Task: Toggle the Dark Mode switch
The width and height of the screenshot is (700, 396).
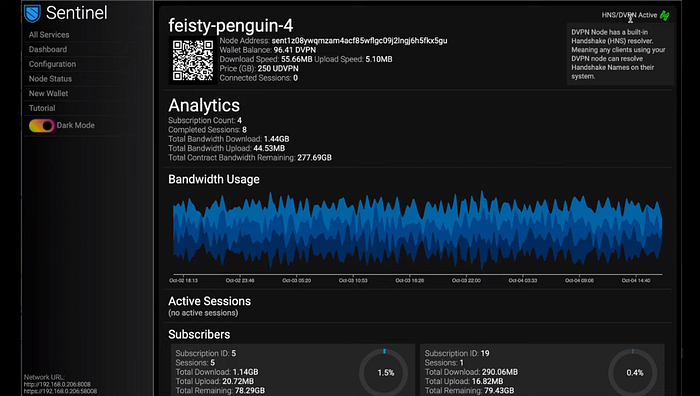Action: [x=42, y=125]
